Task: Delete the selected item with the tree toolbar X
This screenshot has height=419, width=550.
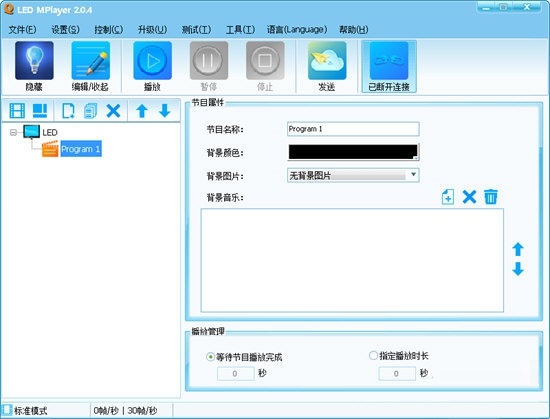Action: (x=113, y=111)
